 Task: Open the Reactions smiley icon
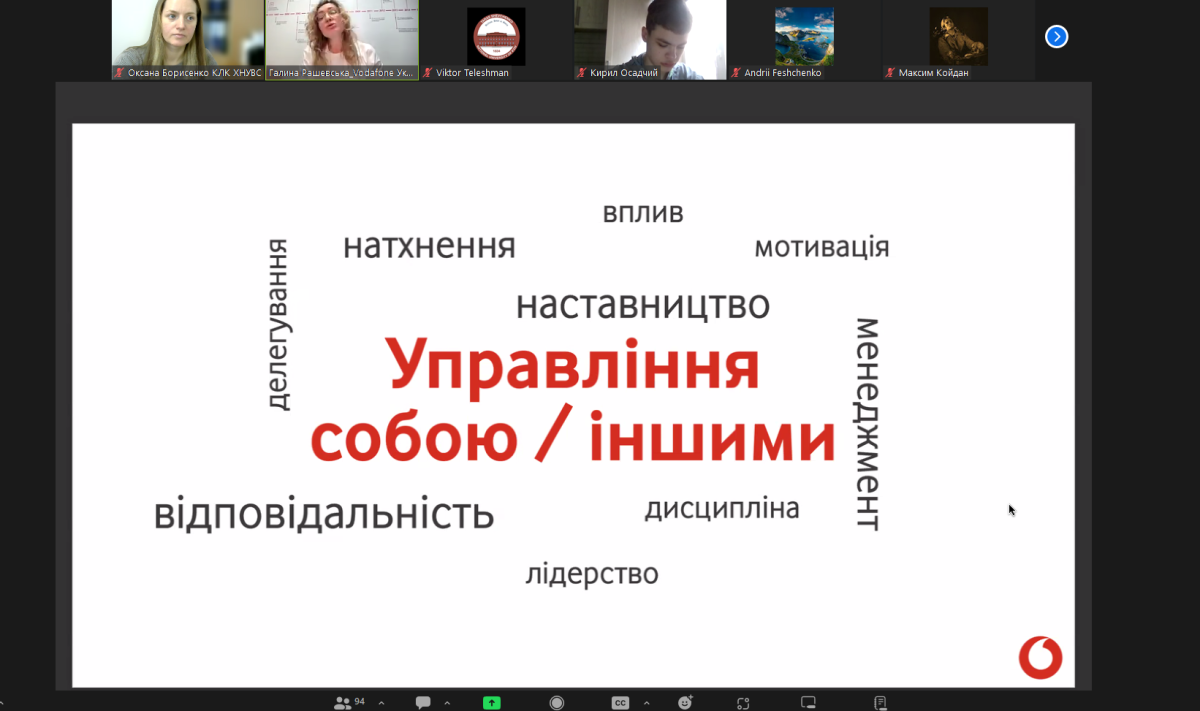(685, 702)
